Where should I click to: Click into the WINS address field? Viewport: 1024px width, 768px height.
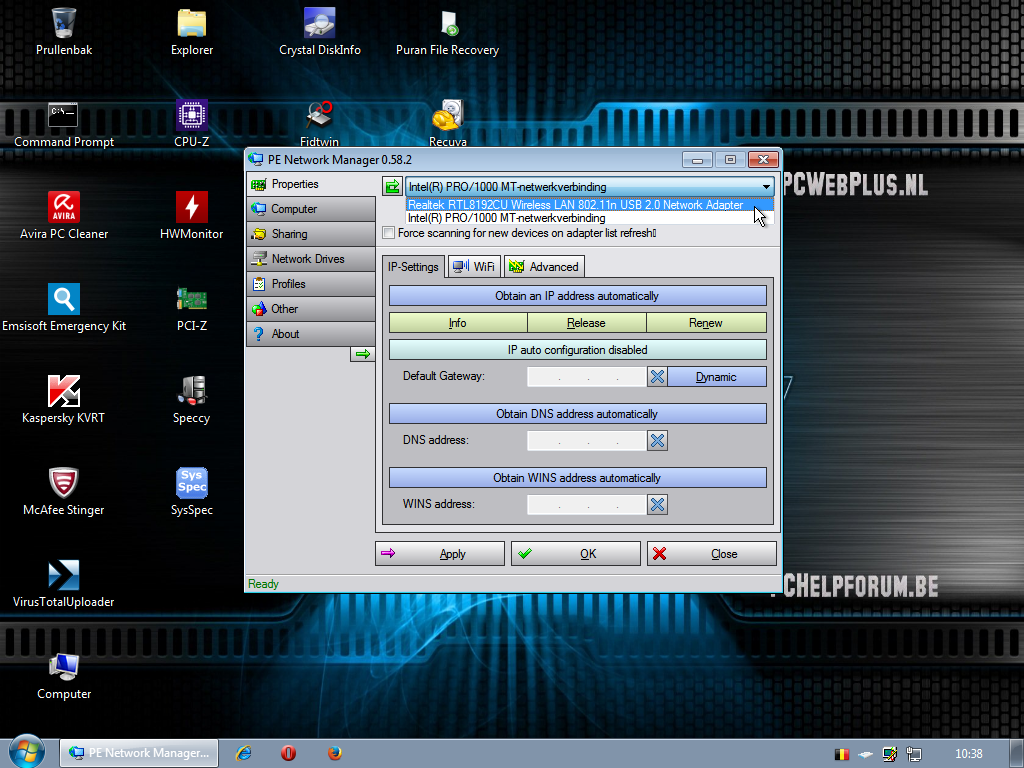coord(586,505)
